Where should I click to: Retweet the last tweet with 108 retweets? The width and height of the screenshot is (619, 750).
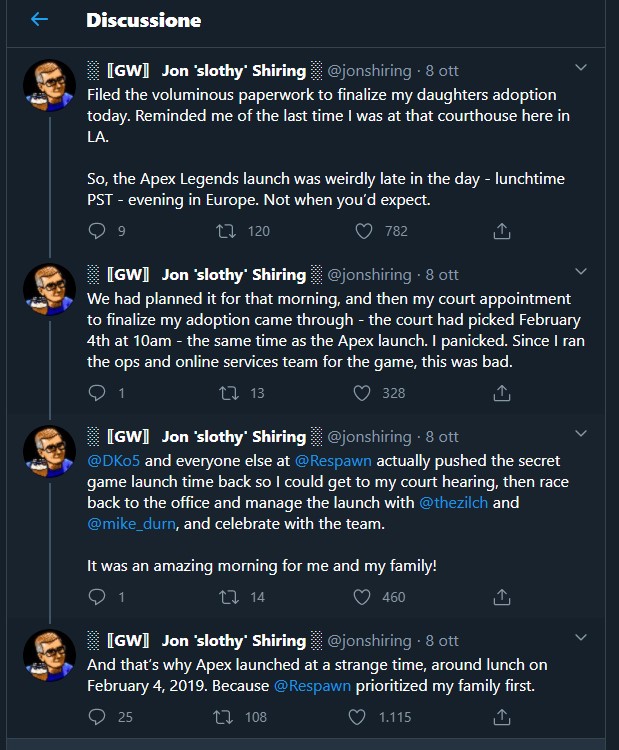coord(226,717)
